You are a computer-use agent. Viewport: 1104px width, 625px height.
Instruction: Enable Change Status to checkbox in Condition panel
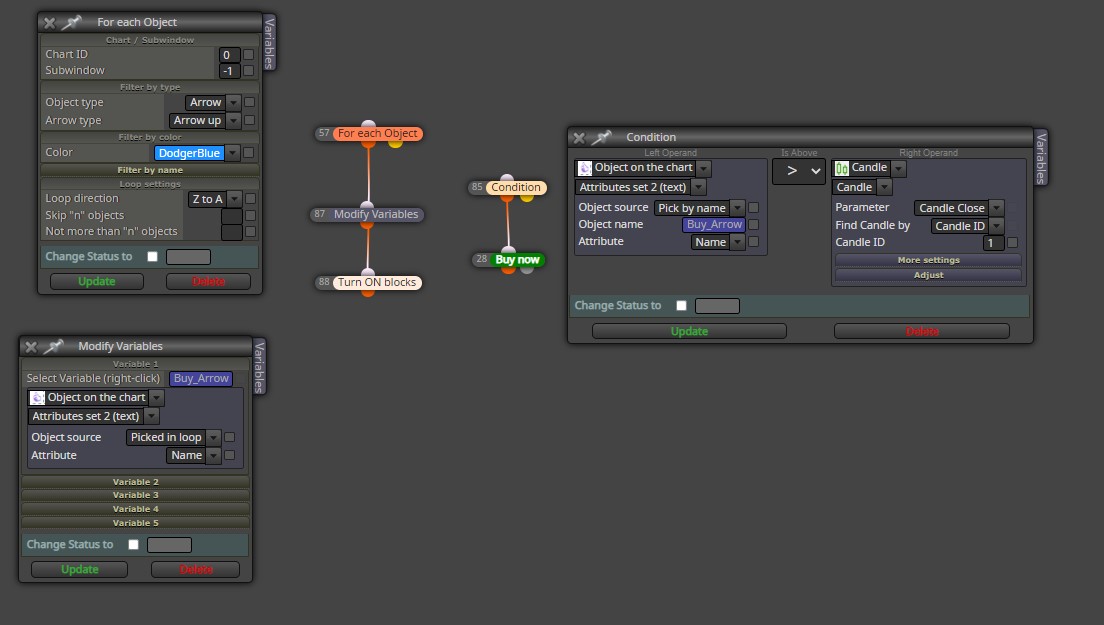[681, 305]
